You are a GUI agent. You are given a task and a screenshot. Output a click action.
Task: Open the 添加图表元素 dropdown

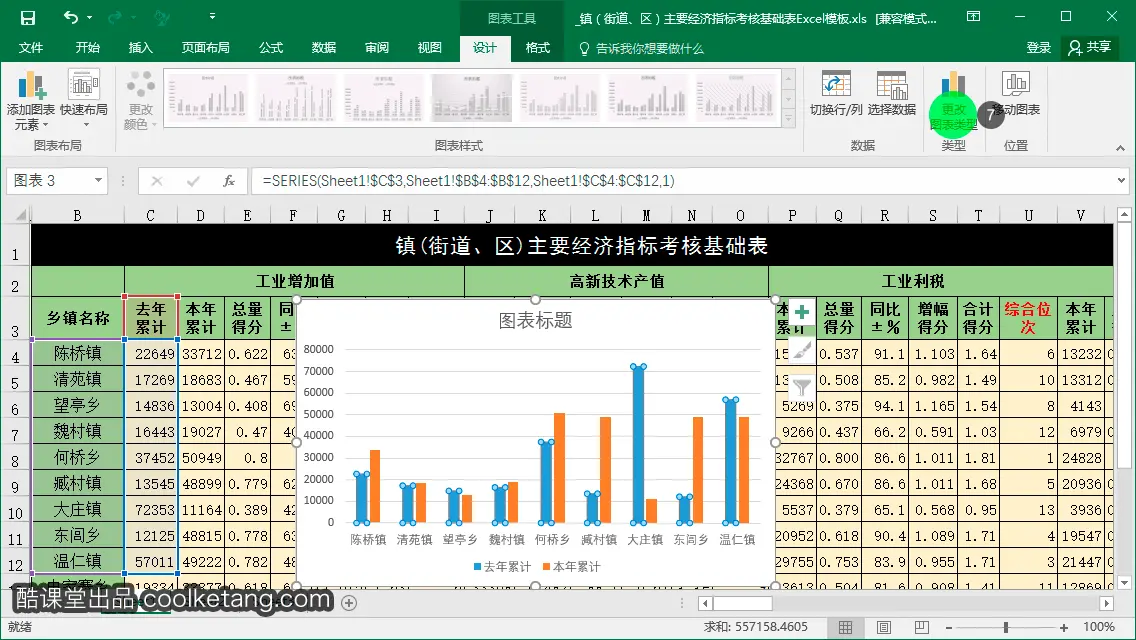click(x=30, y=100)
